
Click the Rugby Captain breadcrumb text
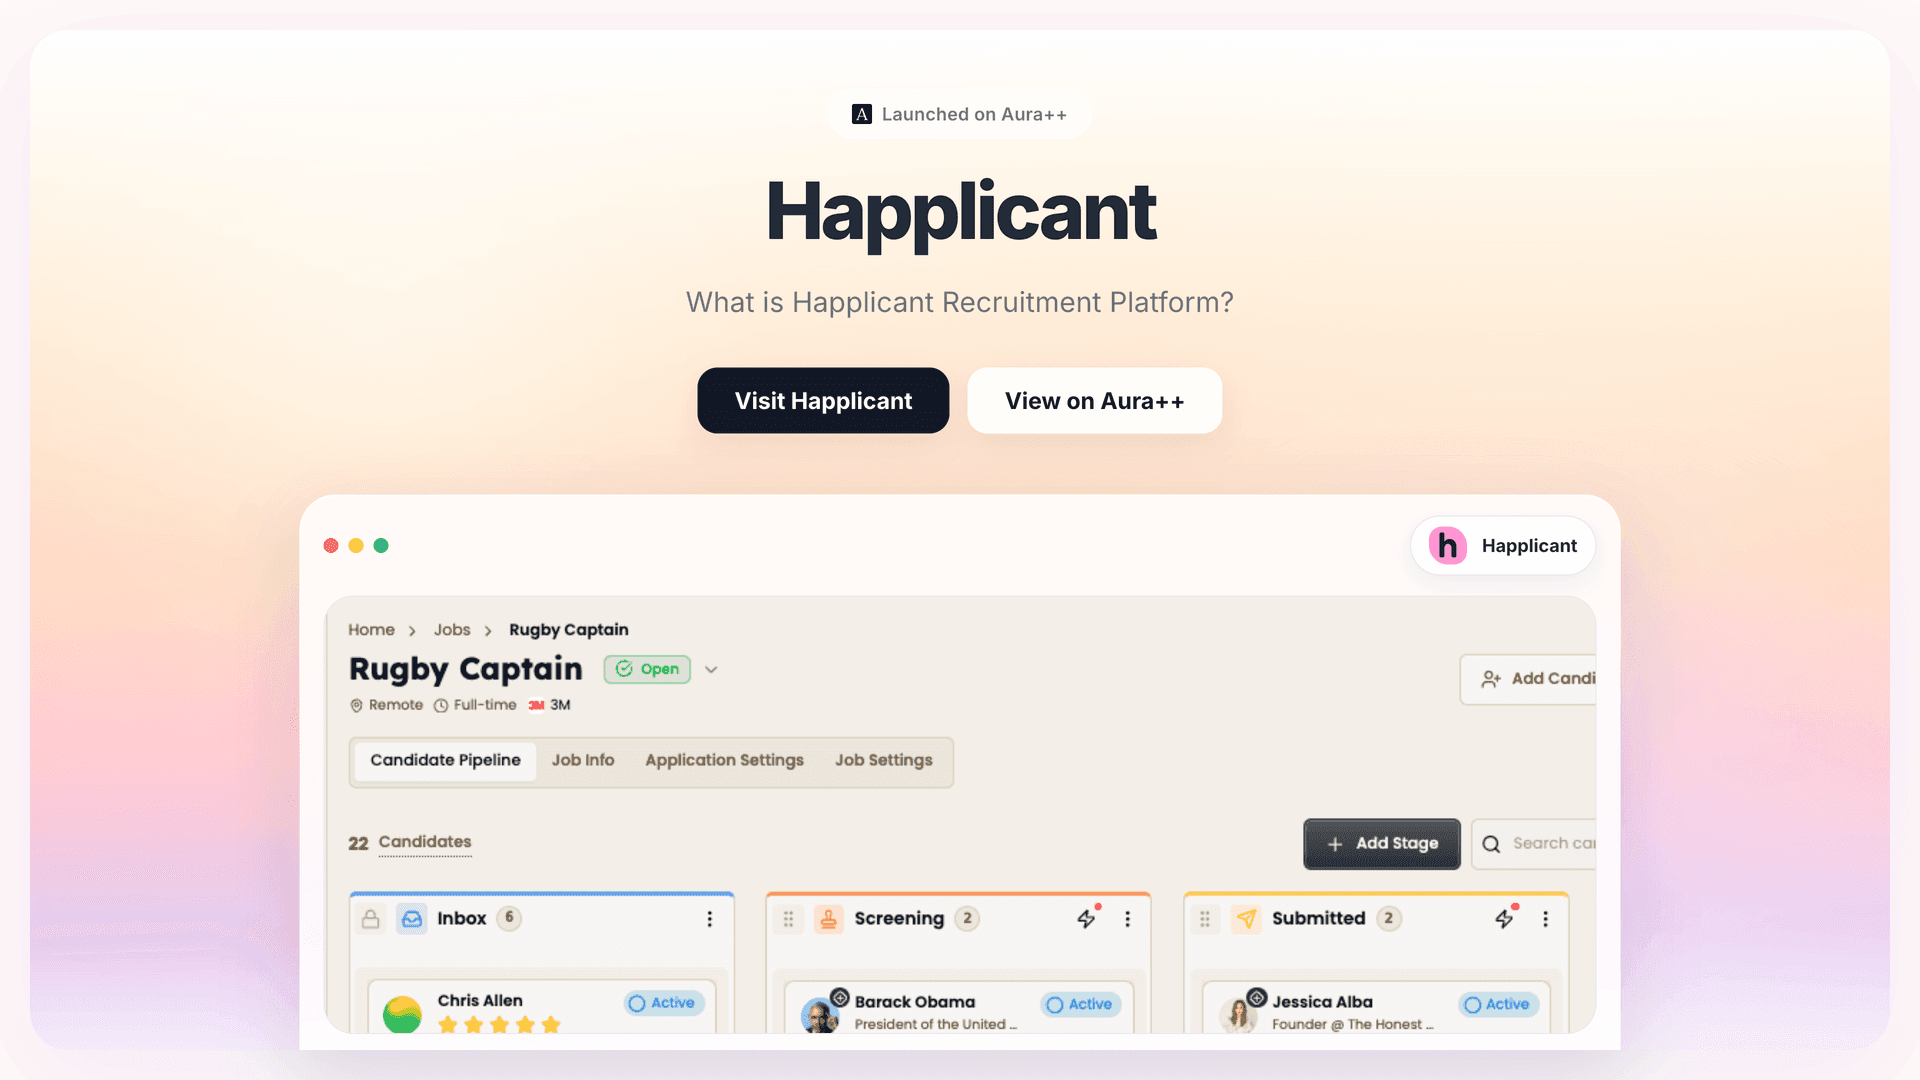[569, 630]
